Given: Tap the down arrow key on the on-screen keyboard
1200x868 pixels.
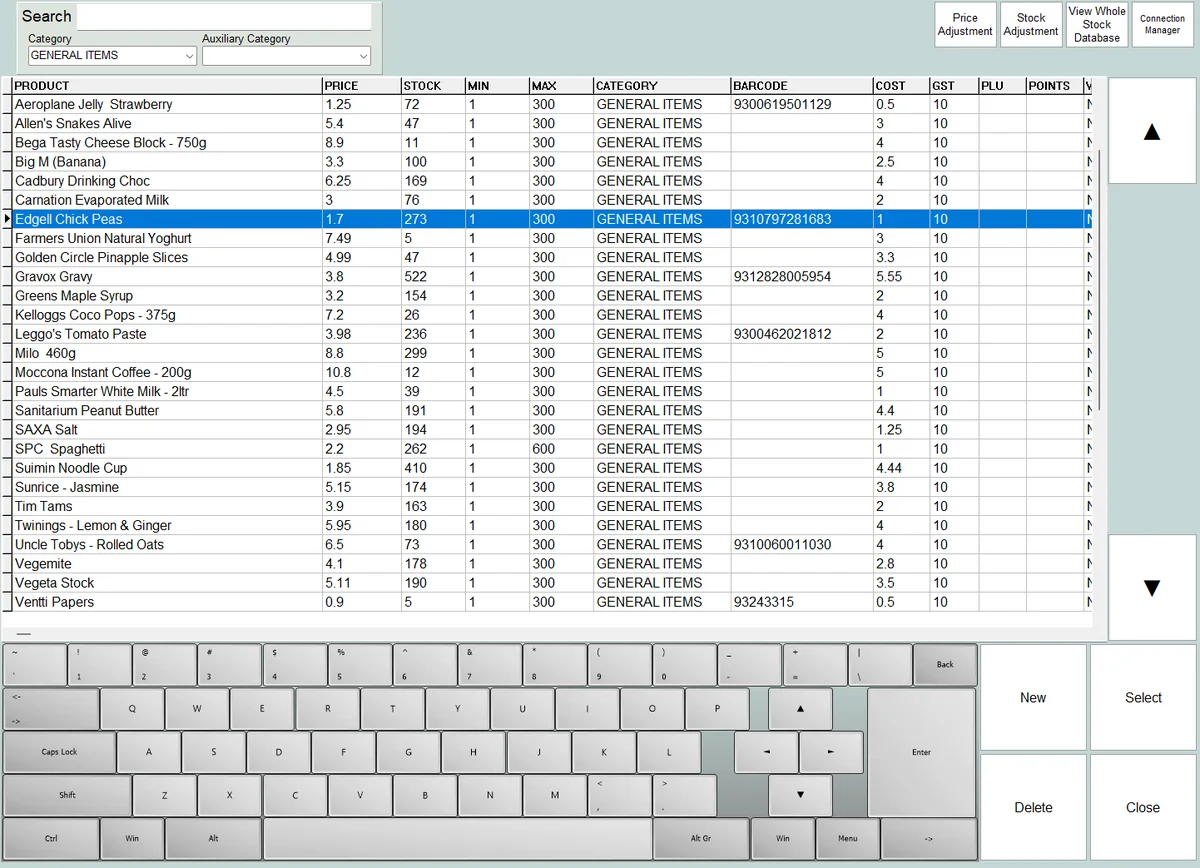Looking at the screenshot, I should pyautogui.click(x=800, y=795).
